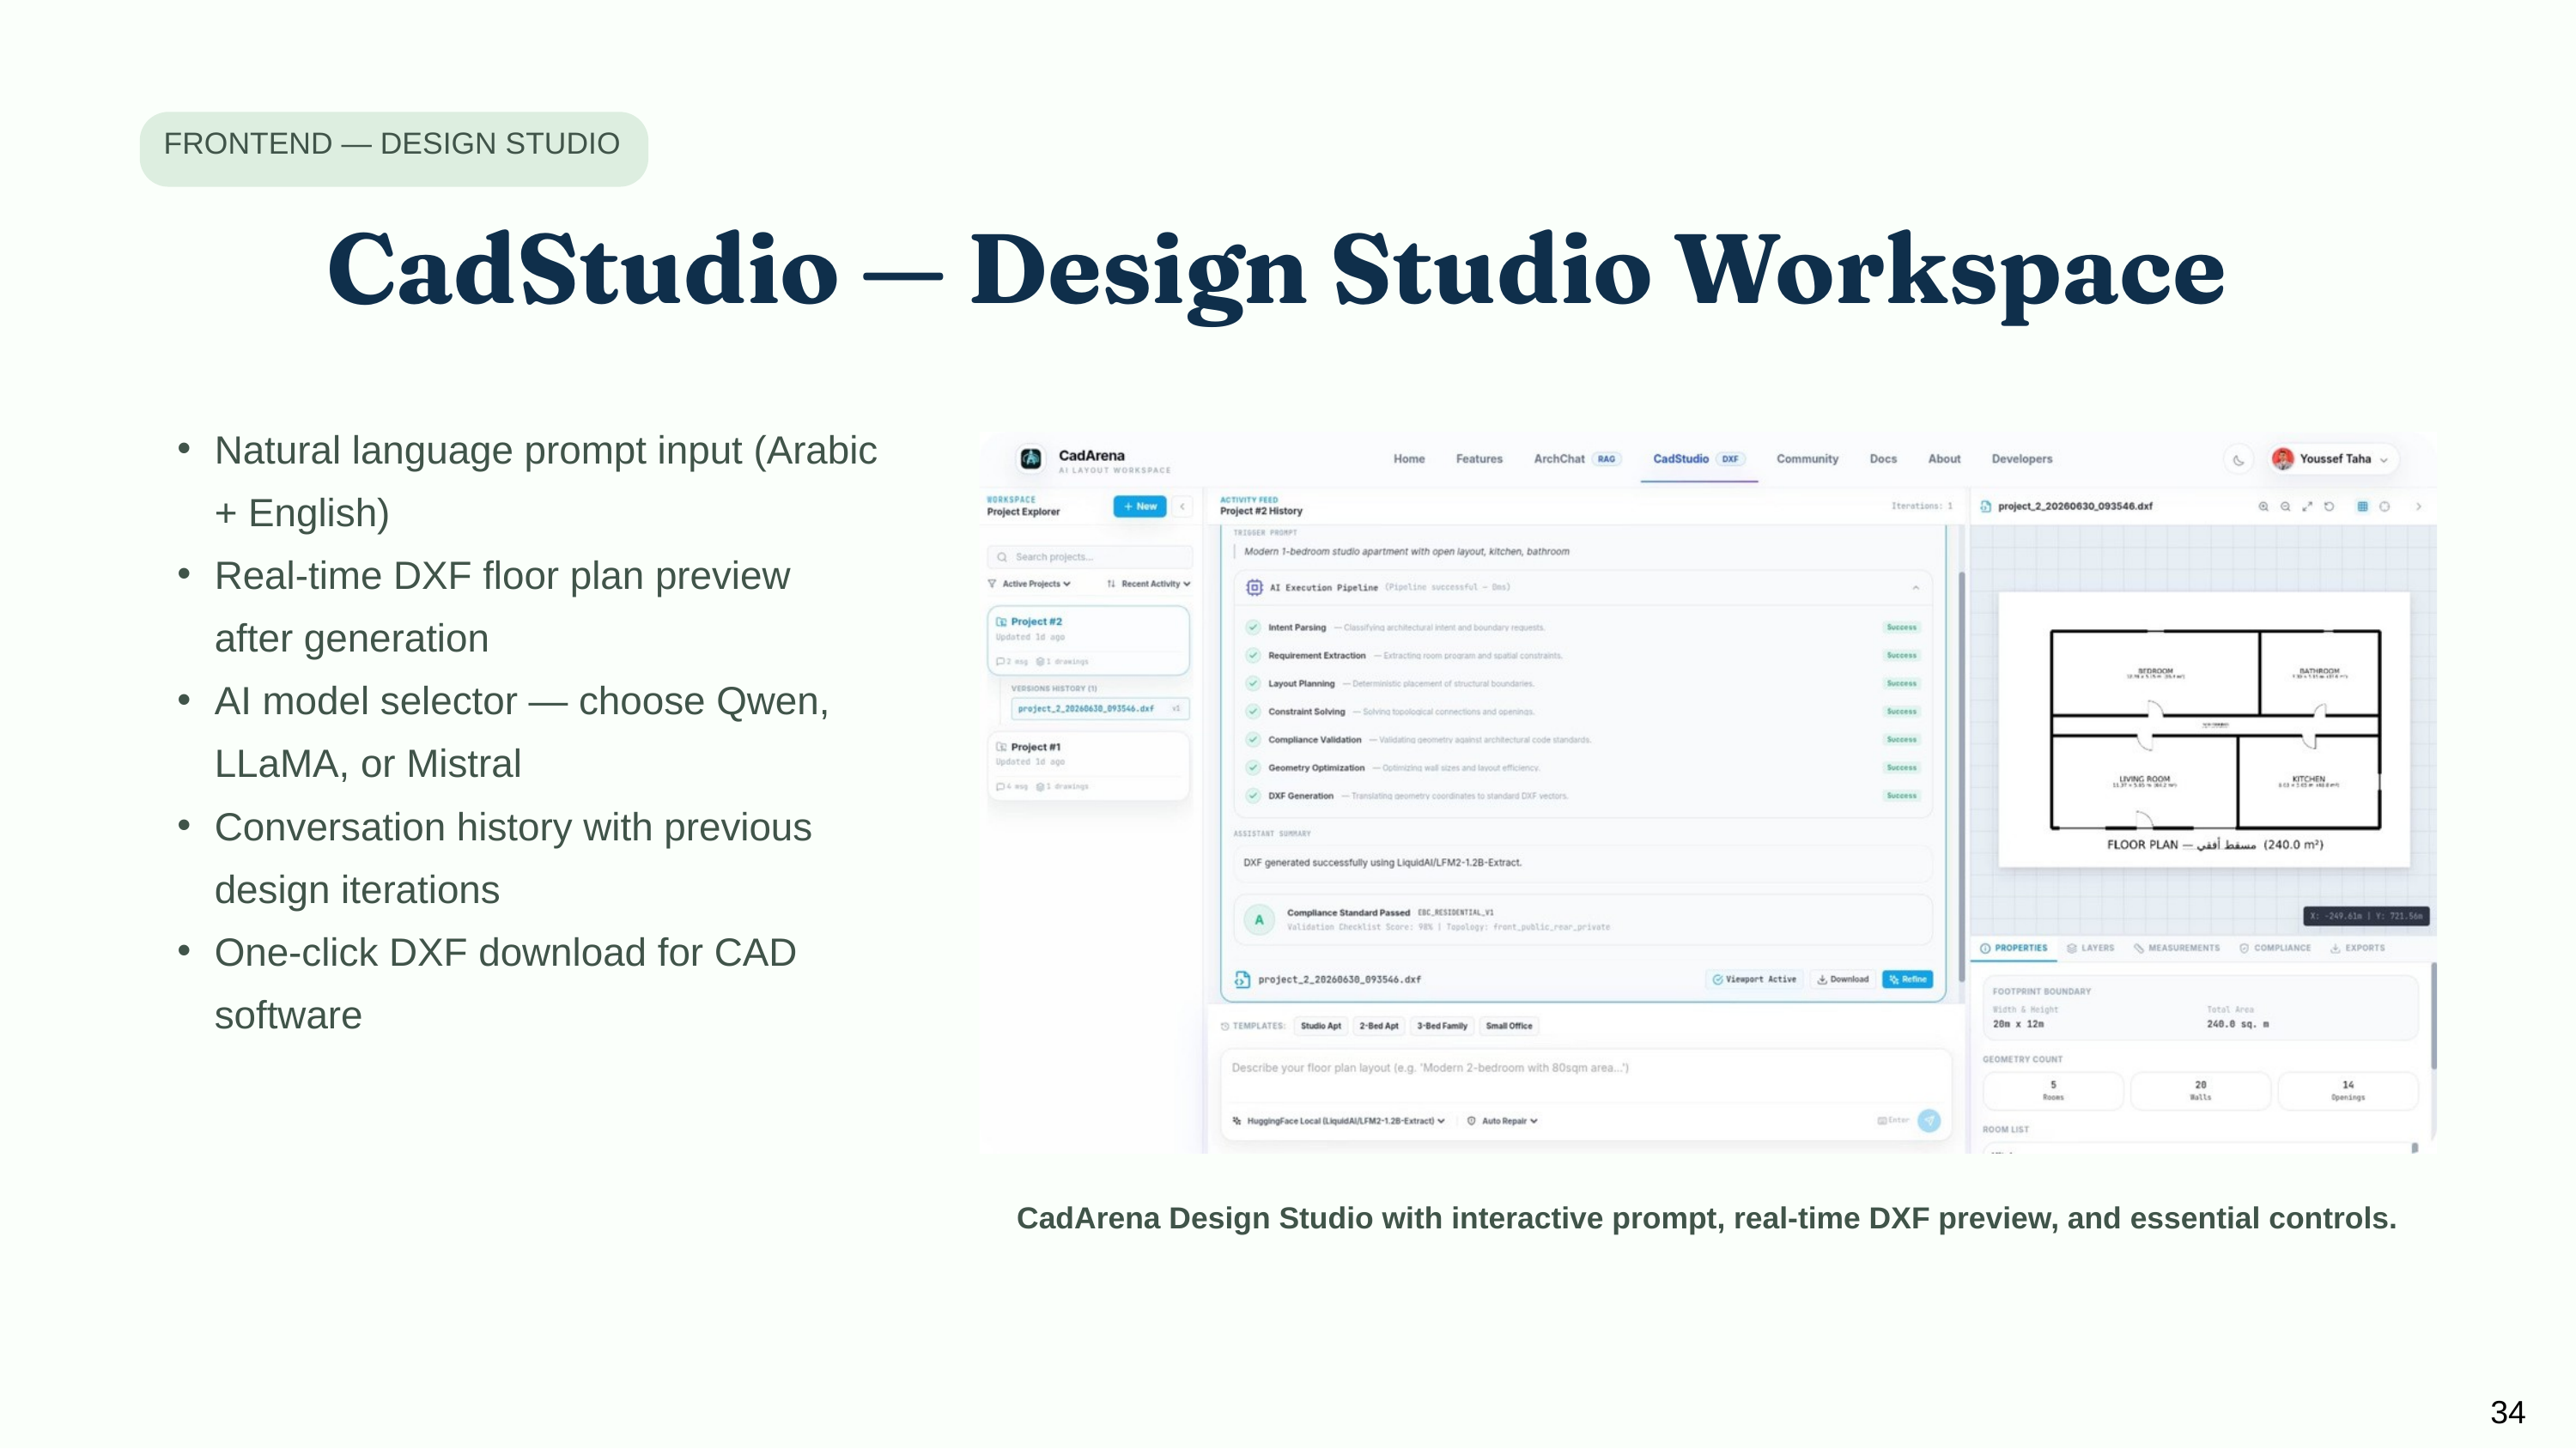
Task: Open the Active Projects filter dropdown
Action: pyautogui.click(x=1029, y=584)
